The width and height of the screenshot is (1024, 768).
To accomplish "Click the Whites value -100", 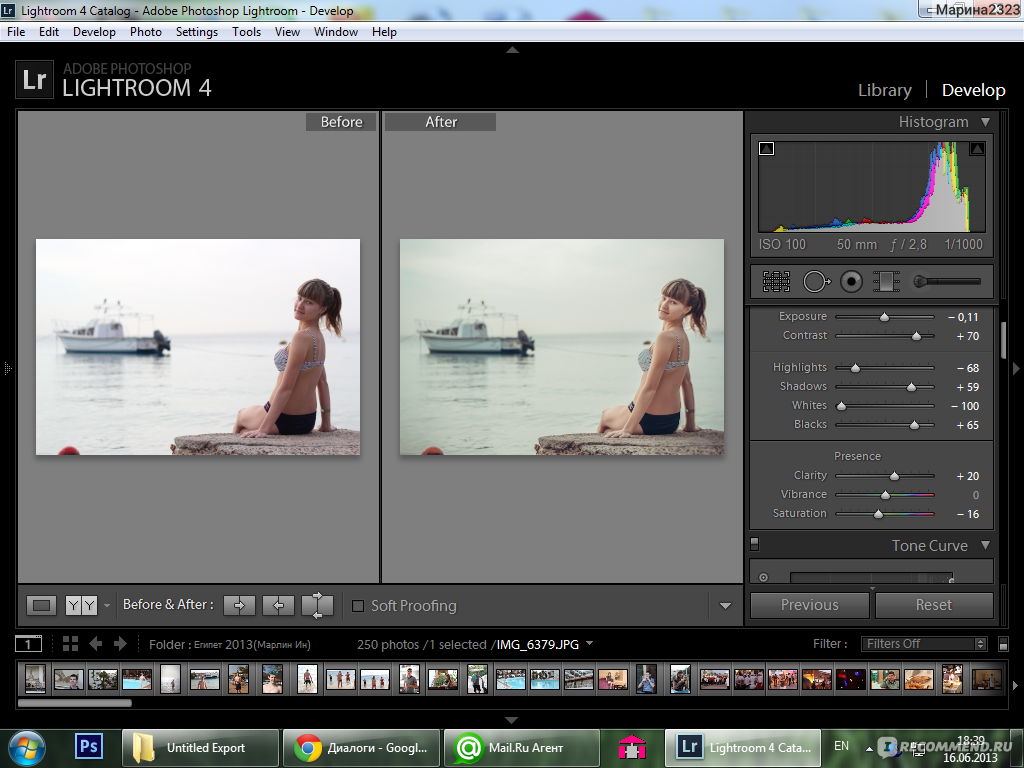I will pyautogui.click(x=965, y=406).
